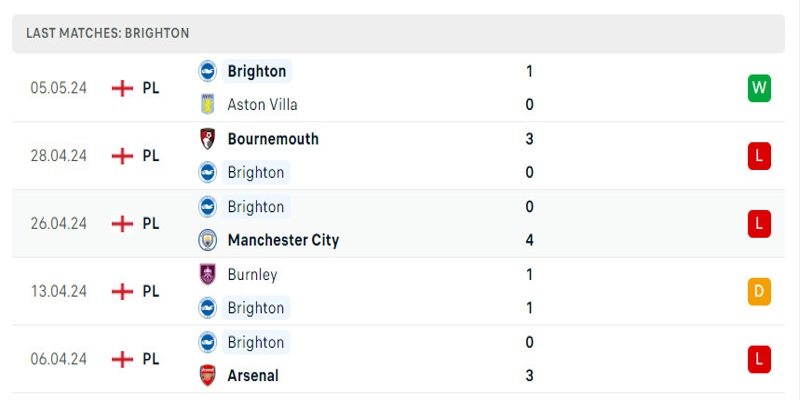800x400 pixels.
Task: Open the Bournemouth team name link
Action: [273, 139]
